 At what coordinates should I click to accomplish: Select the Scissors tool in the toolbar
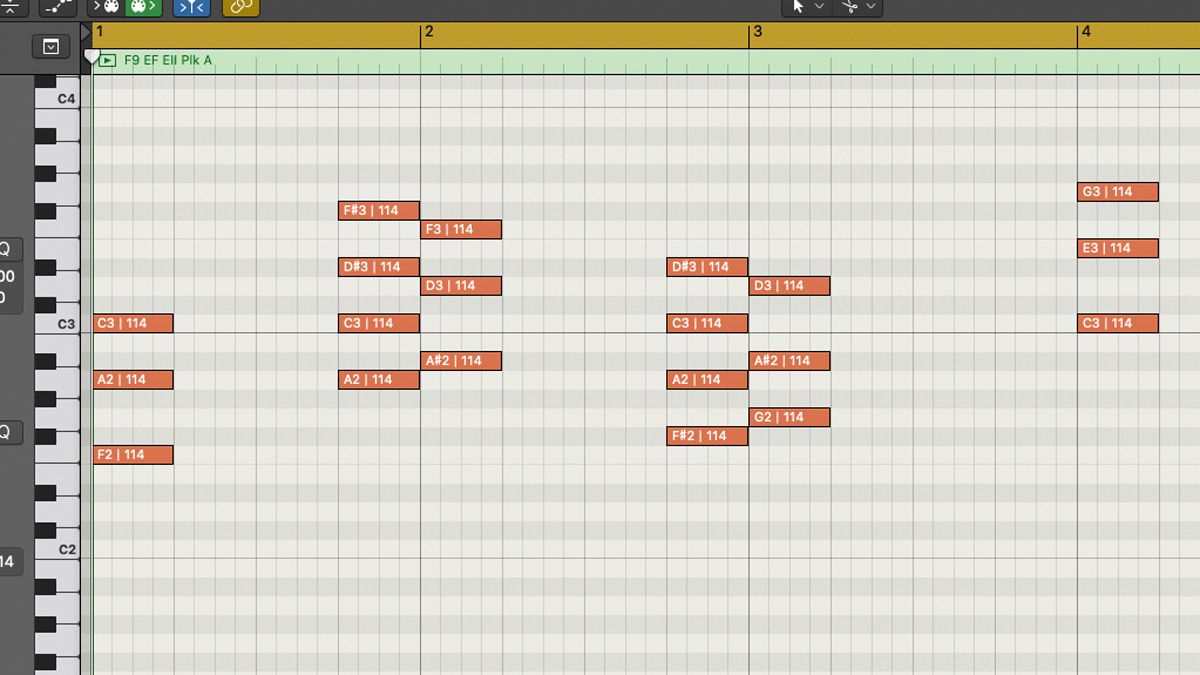tap(850, 8)
